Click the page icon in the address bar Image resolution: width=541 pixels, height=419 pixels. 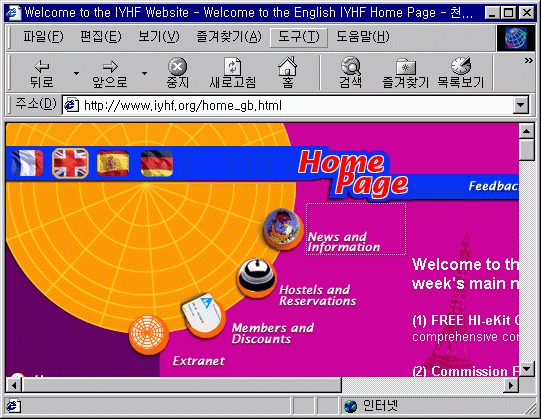[x=71, y=105]
